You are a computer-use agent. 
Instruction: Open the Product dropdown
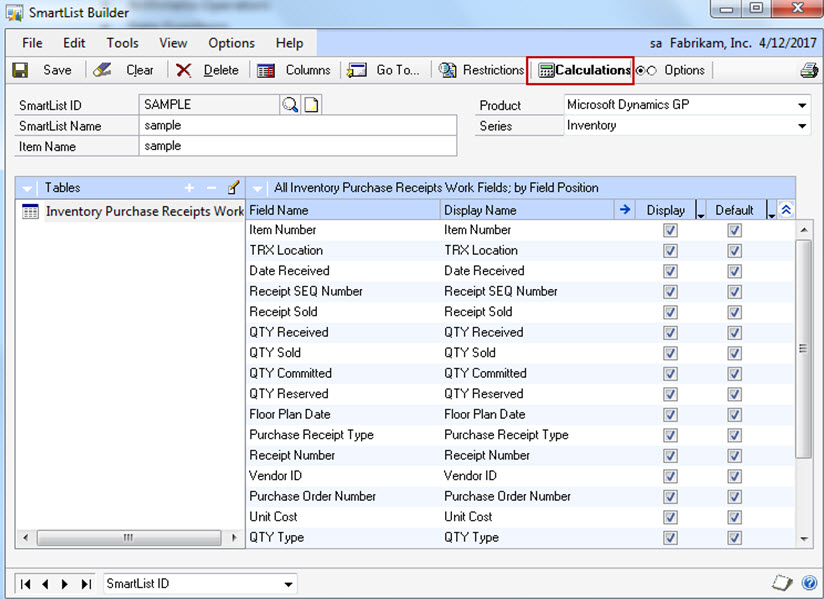pyautogui.click(x=803, y=104)
